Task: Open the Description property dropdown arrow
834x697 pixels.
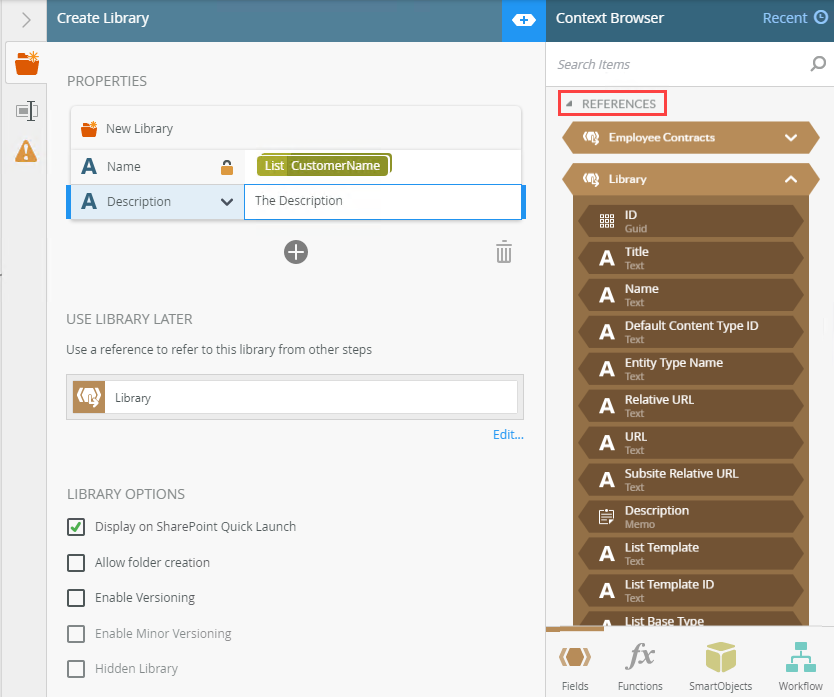Action: pyautogui.click(x=227, y=202)
